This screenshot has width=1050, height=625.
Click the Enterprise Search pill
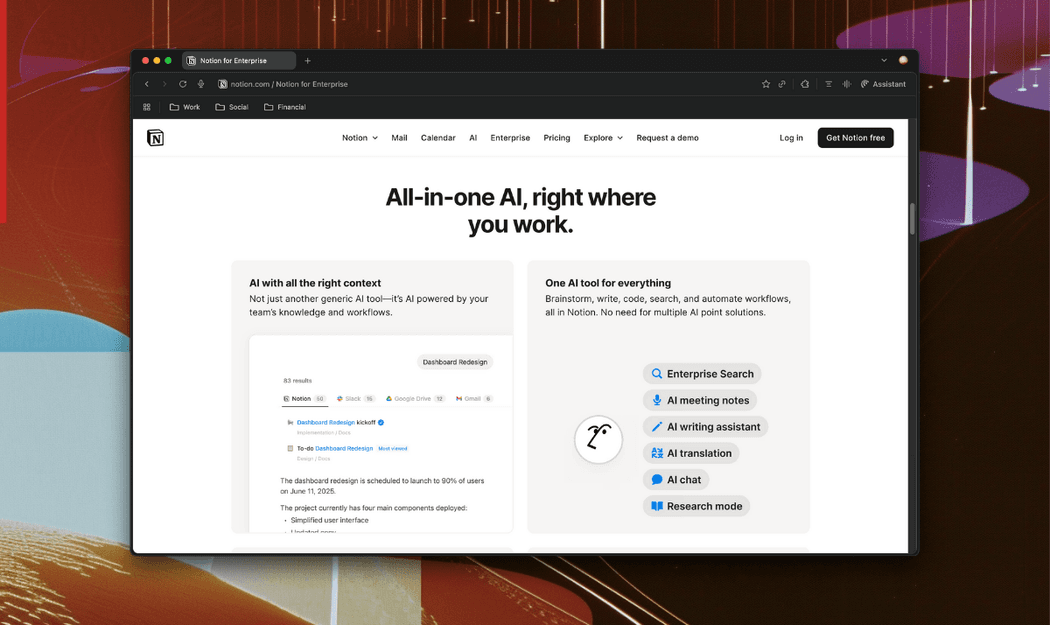point(702,374)
